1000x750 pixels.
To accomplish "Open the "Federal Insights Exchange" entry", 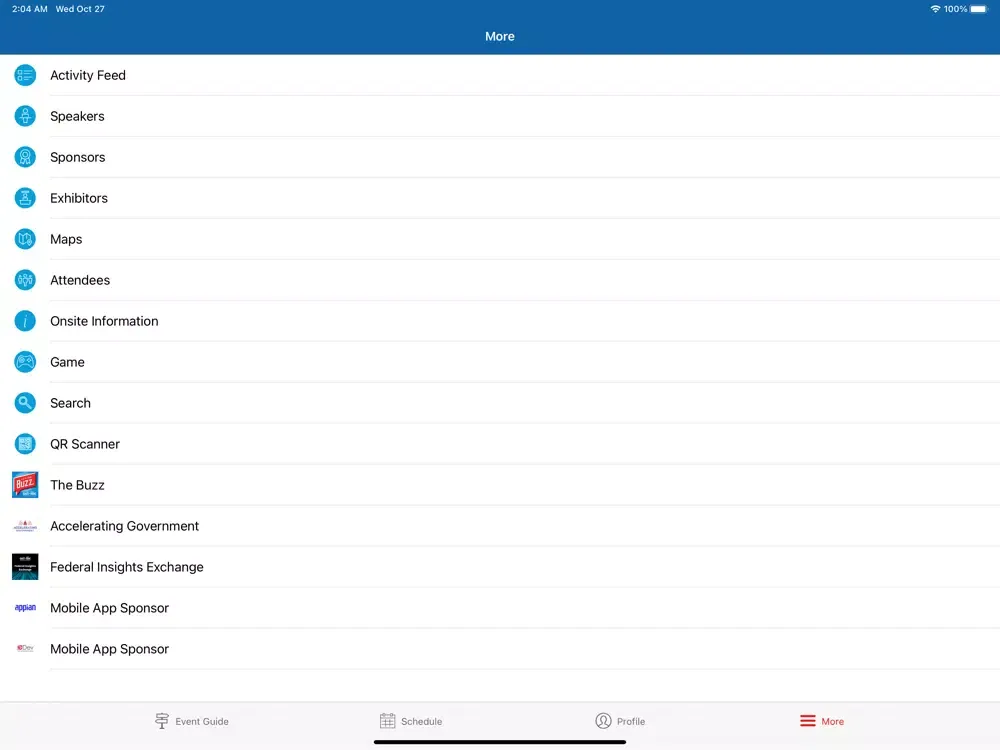I will [x=500, y=567].
